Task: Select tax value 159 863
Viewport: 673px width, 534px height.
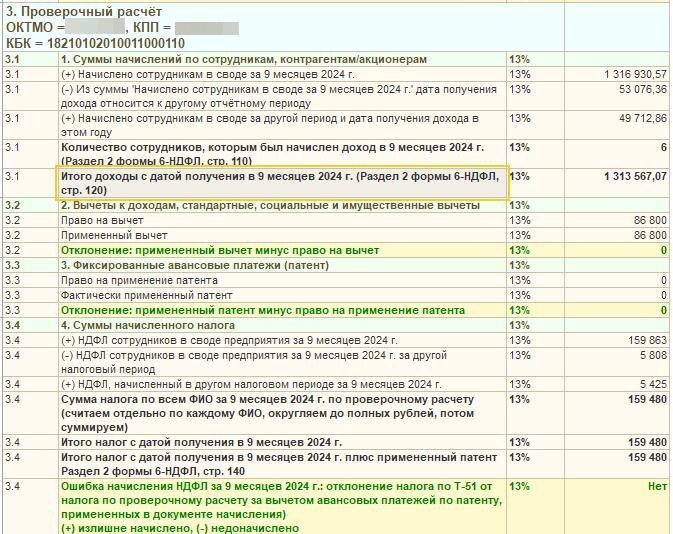Action: tap(648, 340)
